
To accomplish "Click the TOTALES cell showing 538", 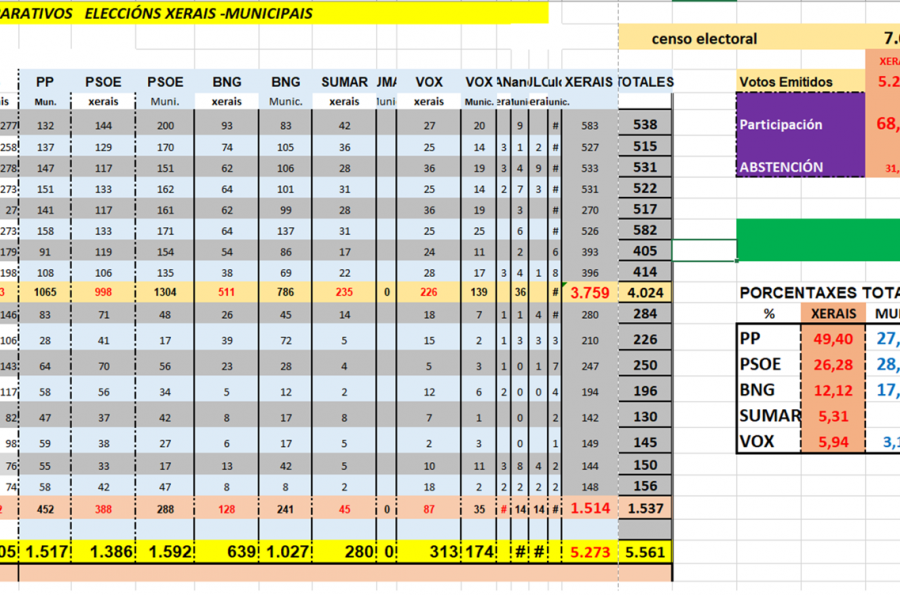I will tap(645, 125).
